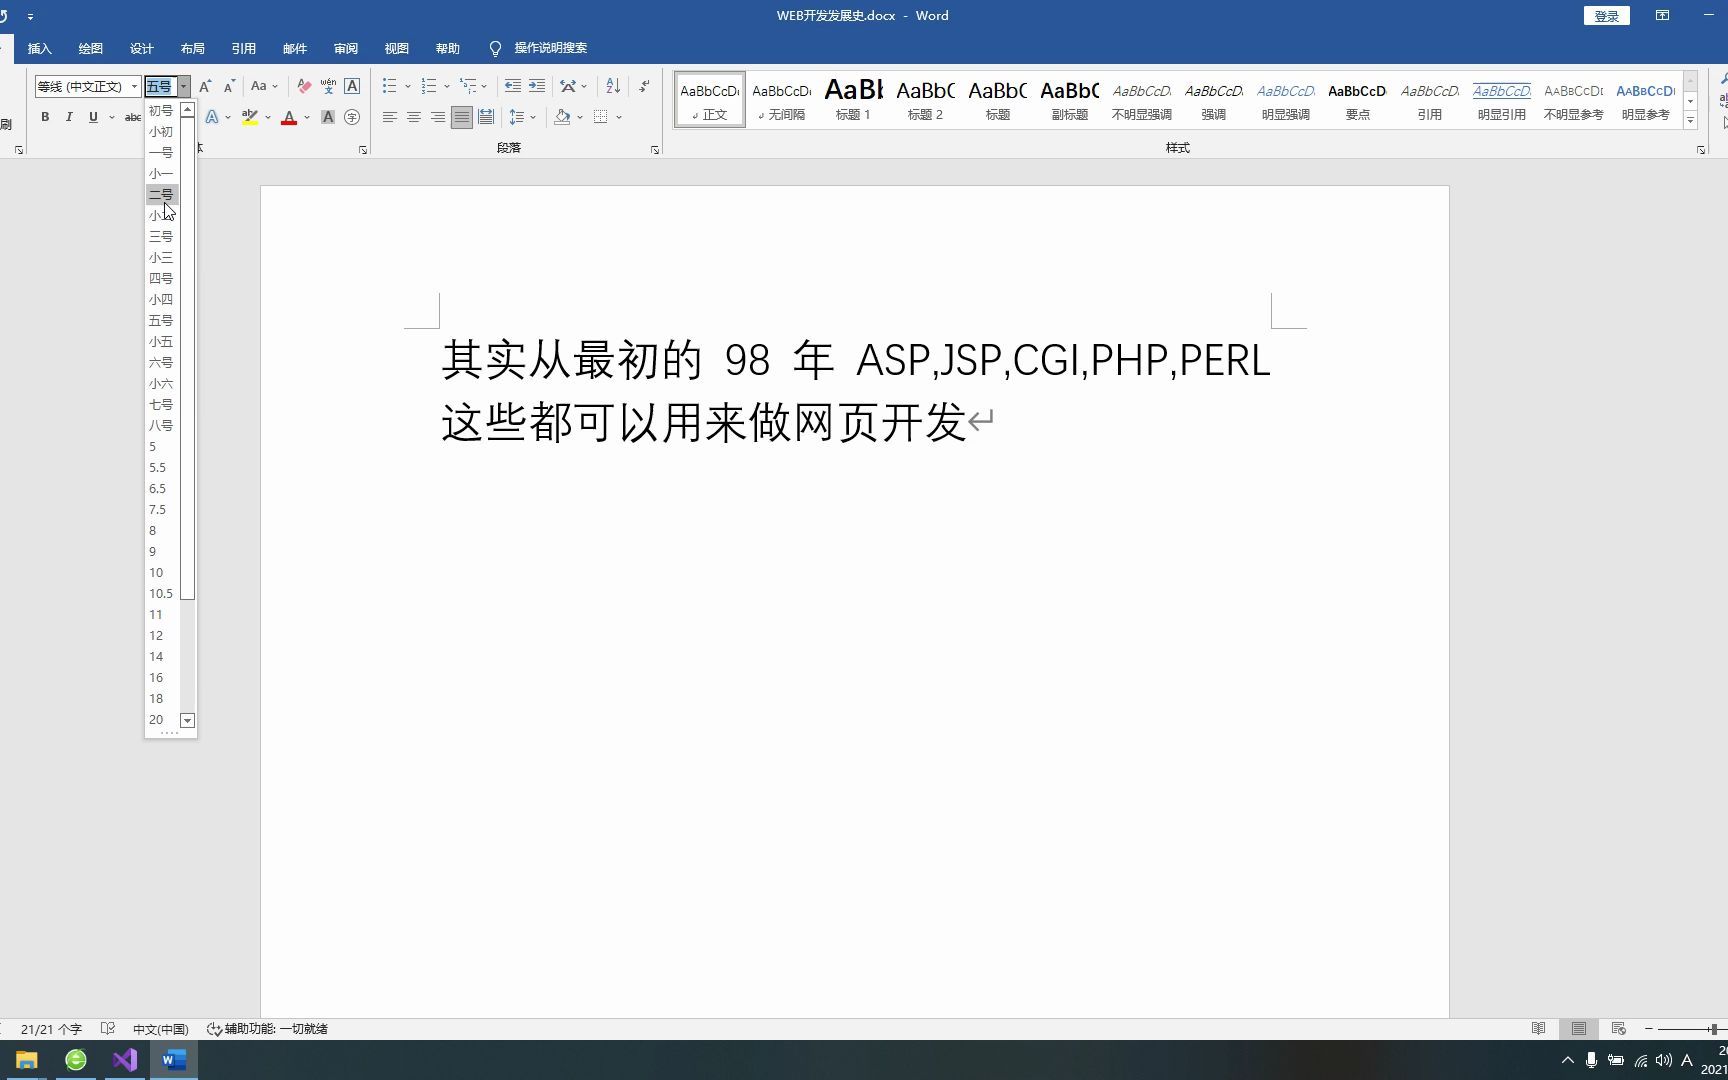Insert enclosed character icon
The image size is (1728, 1080).
click(x=352, y=117)
